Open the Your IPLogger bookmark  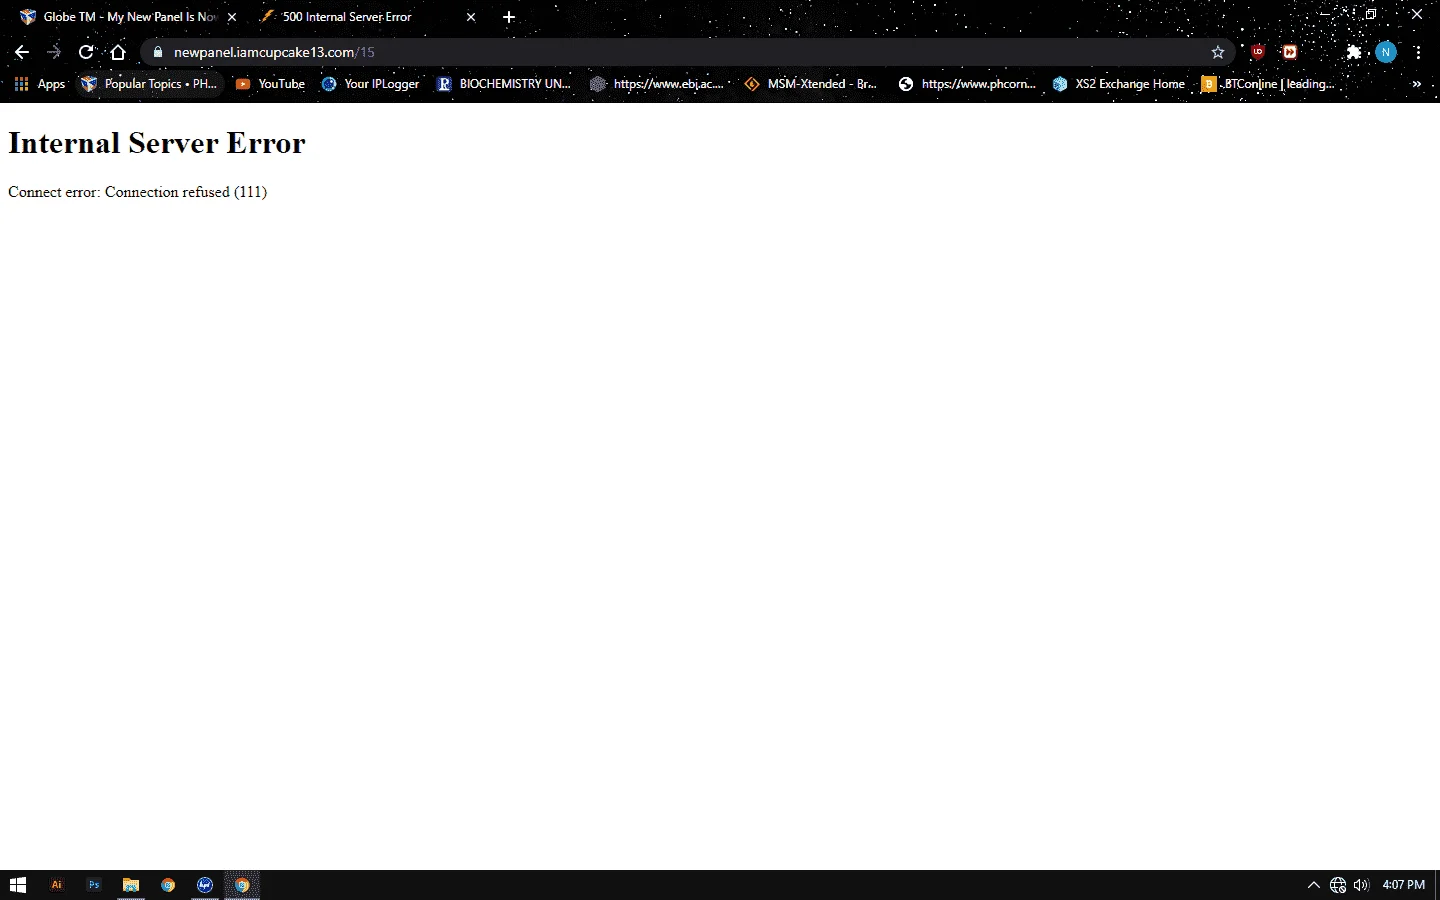pyautogui.click(x=370, y=84)
